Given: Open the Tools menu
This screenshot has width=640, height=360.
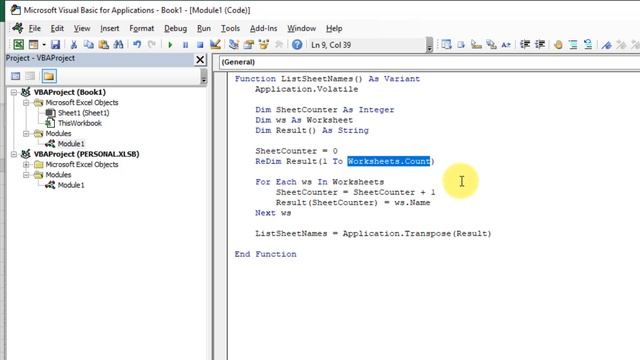Looking at the screenshot, I should (x=230, y=28).
